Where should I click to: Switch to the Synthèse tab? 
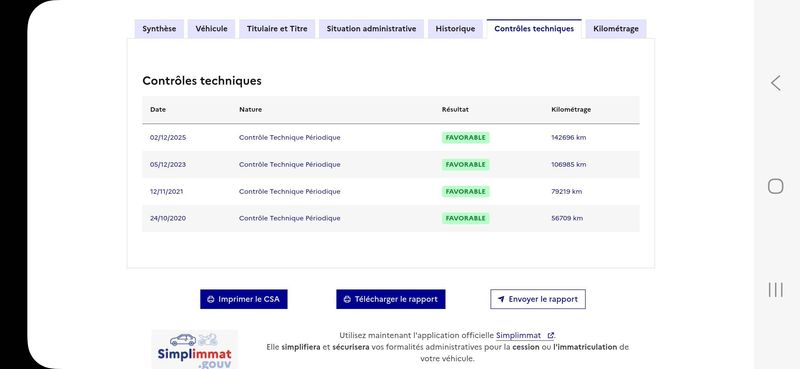(x=159, y=29)
